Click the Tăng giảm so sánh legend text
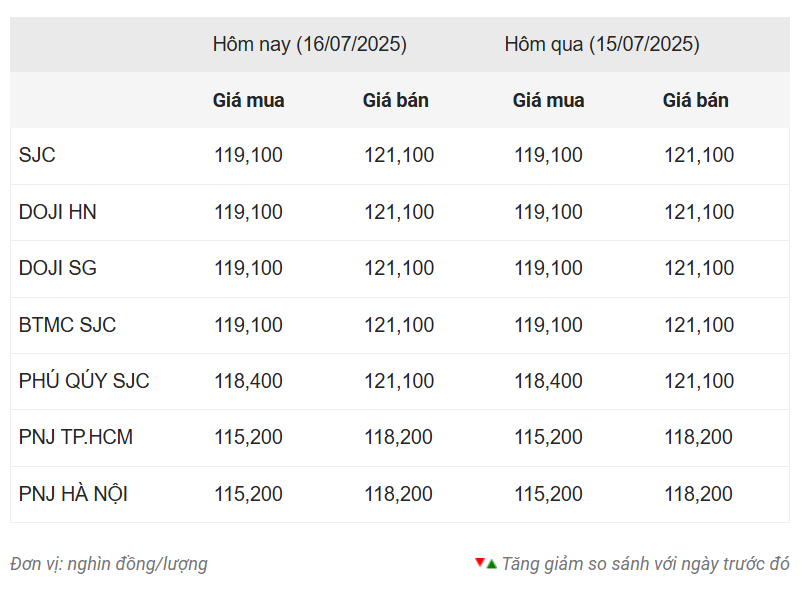The width and height of the screenshot is (803, 595). (645, 564)
